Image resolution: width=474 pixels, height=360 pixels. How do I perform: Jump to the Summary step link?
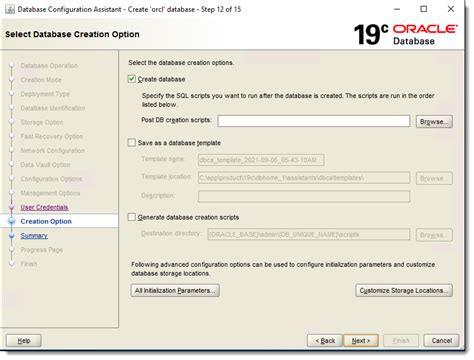(x=34, y=236)
